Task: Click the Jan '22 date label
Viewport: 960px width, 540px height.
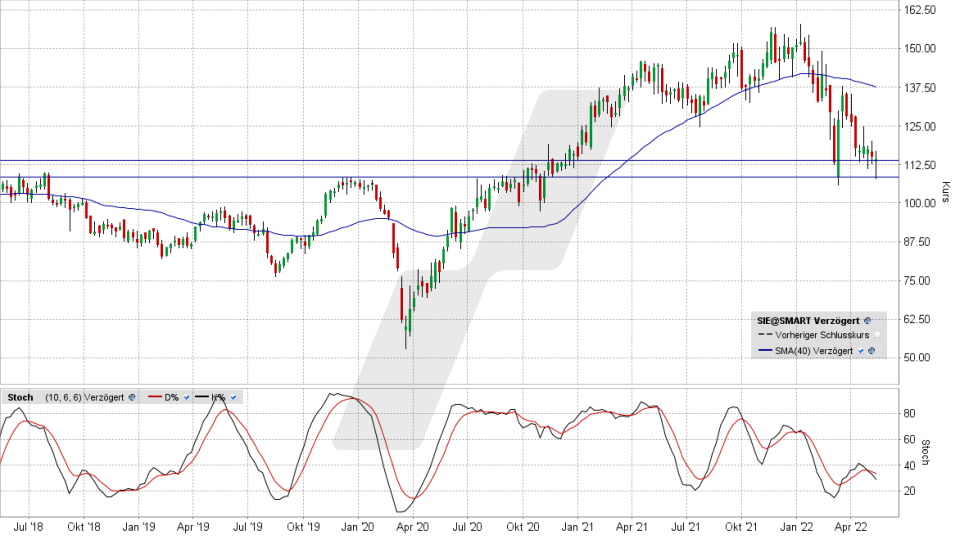Action: 796,527
